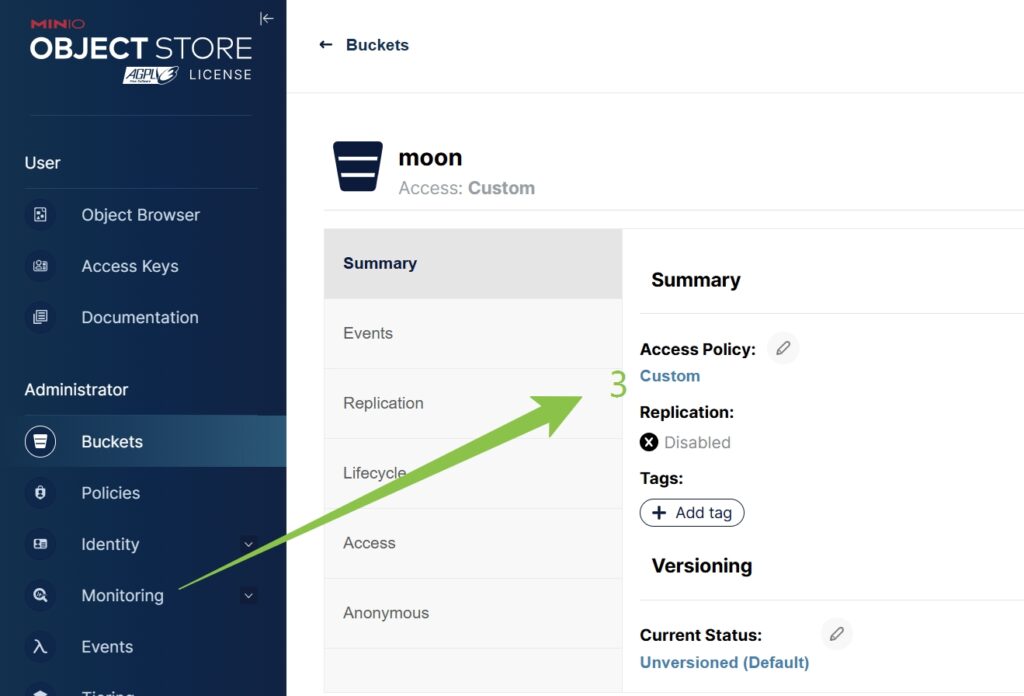The height and width of the screenshot is (696, 1024).
Task: Click the Object Browser icon in sidebar
Action: point(40,215)
